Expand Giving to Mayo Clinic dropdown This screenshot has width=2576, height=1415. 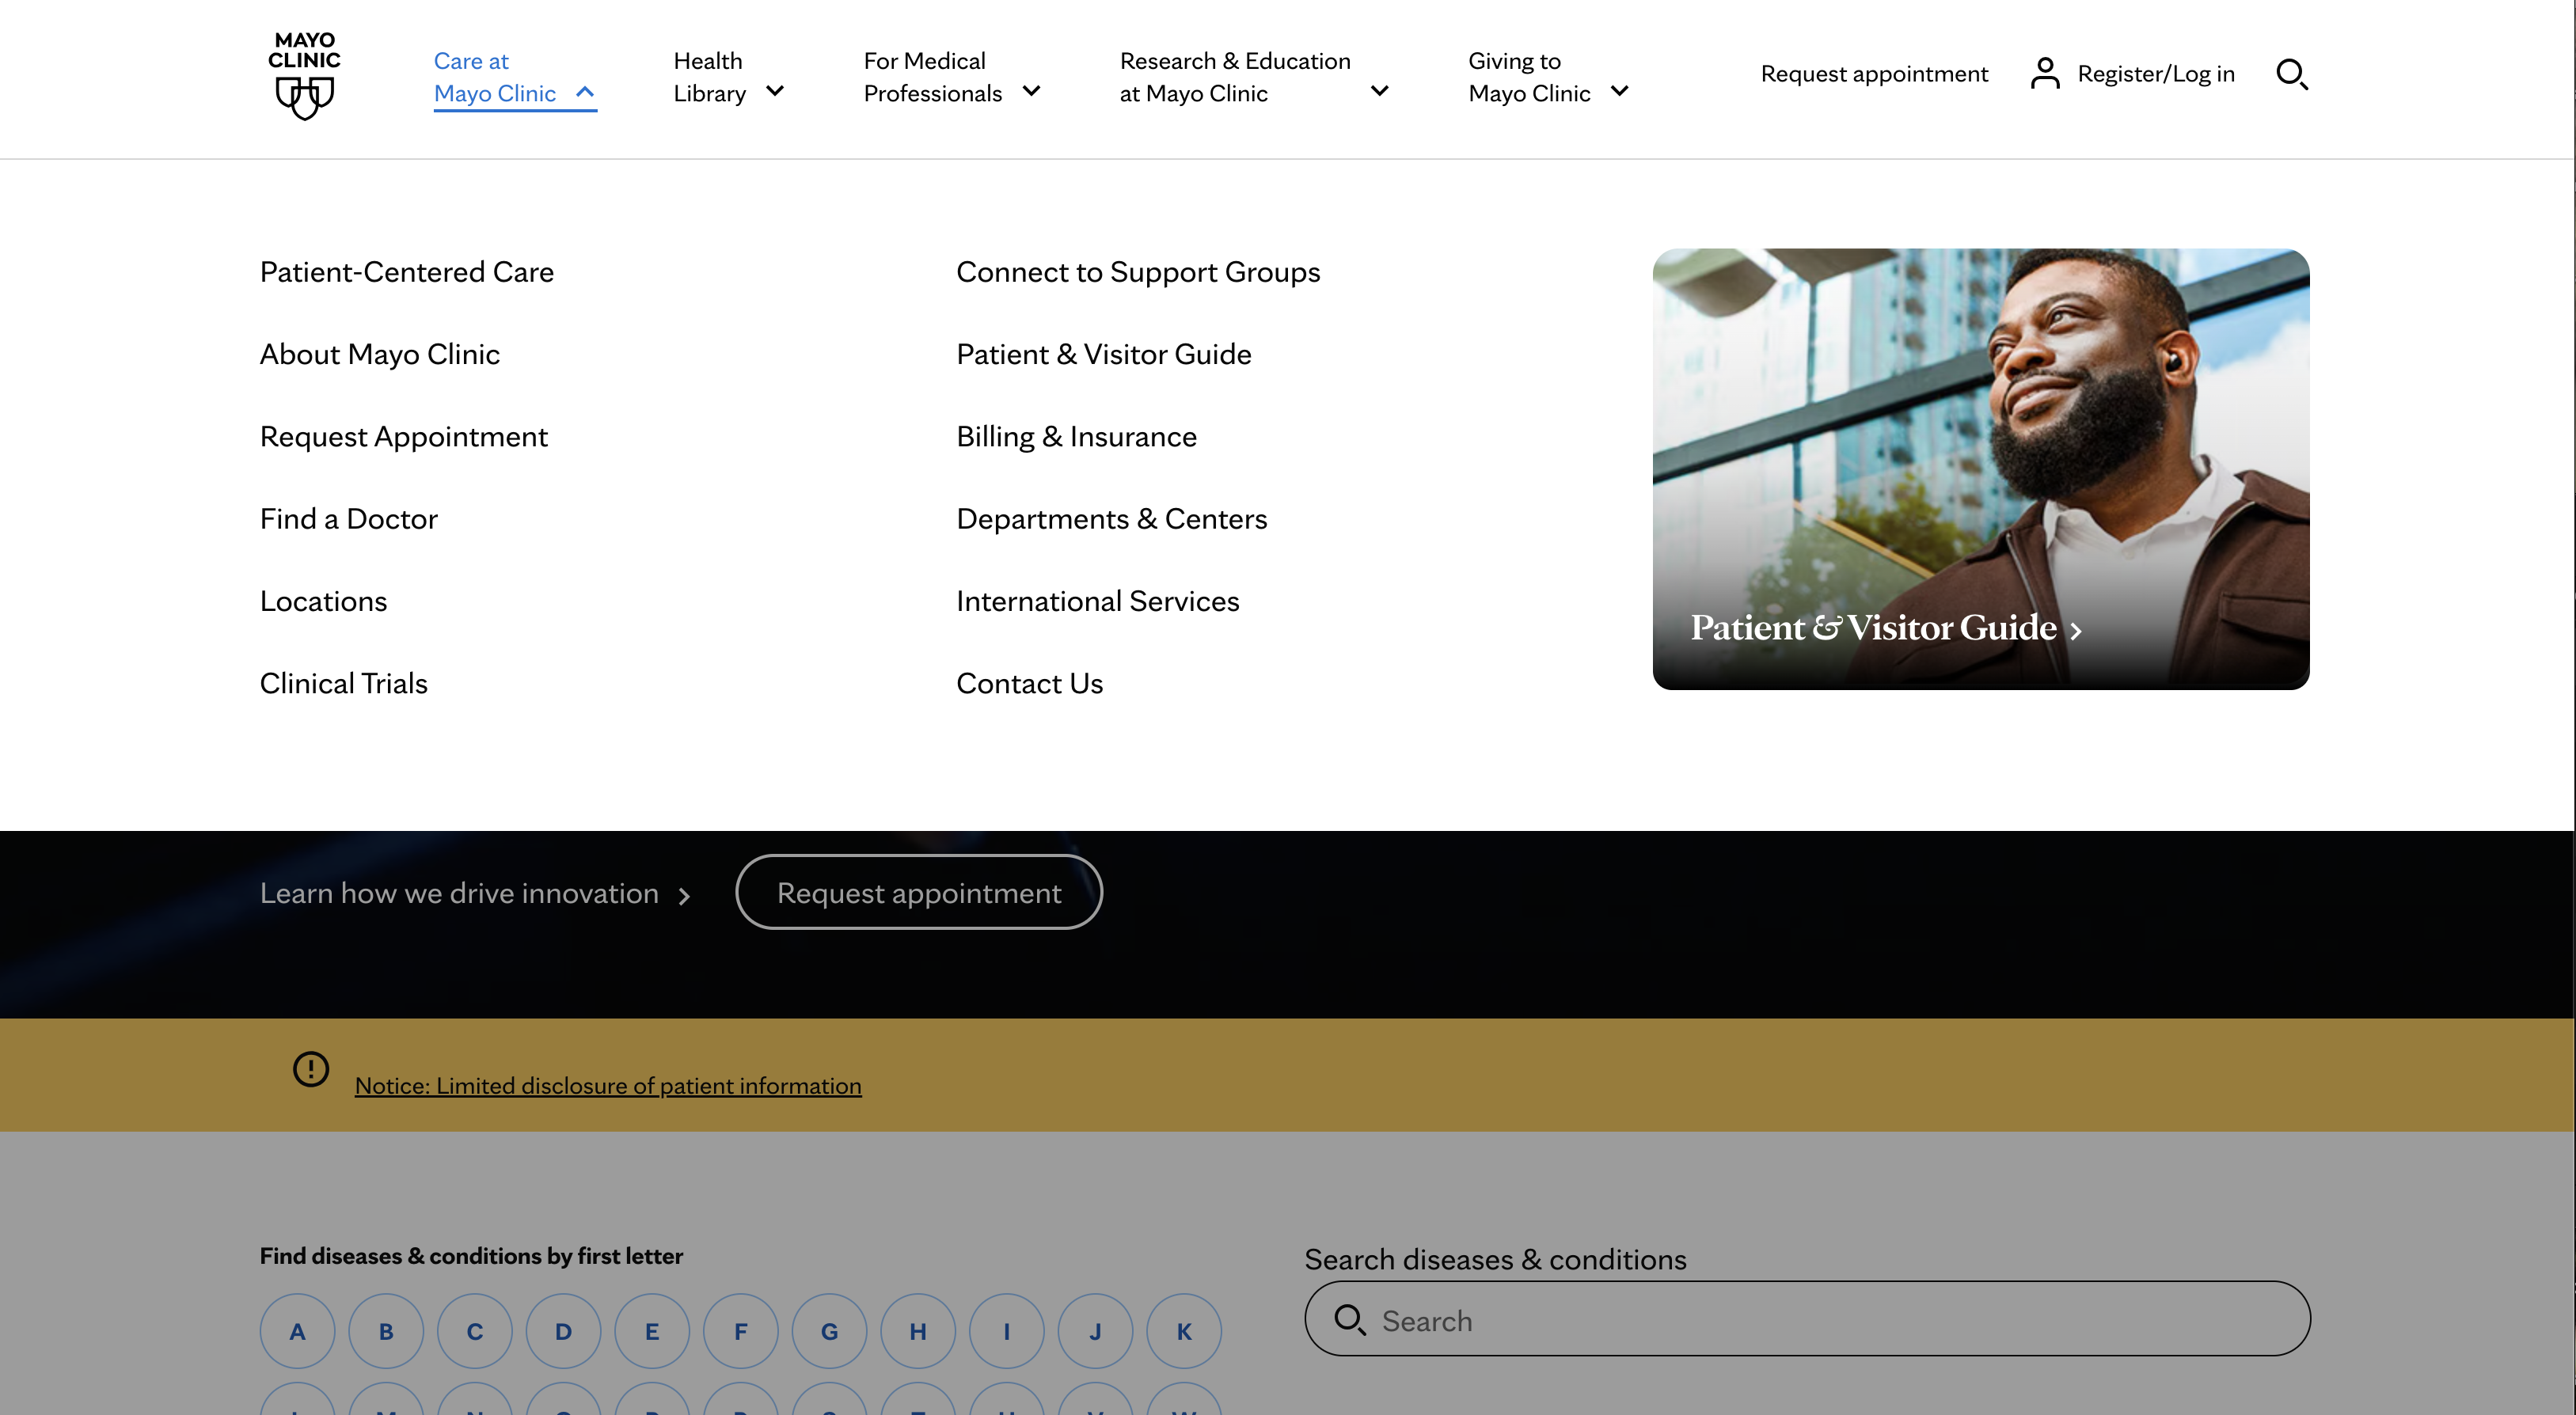[1549, 77]
